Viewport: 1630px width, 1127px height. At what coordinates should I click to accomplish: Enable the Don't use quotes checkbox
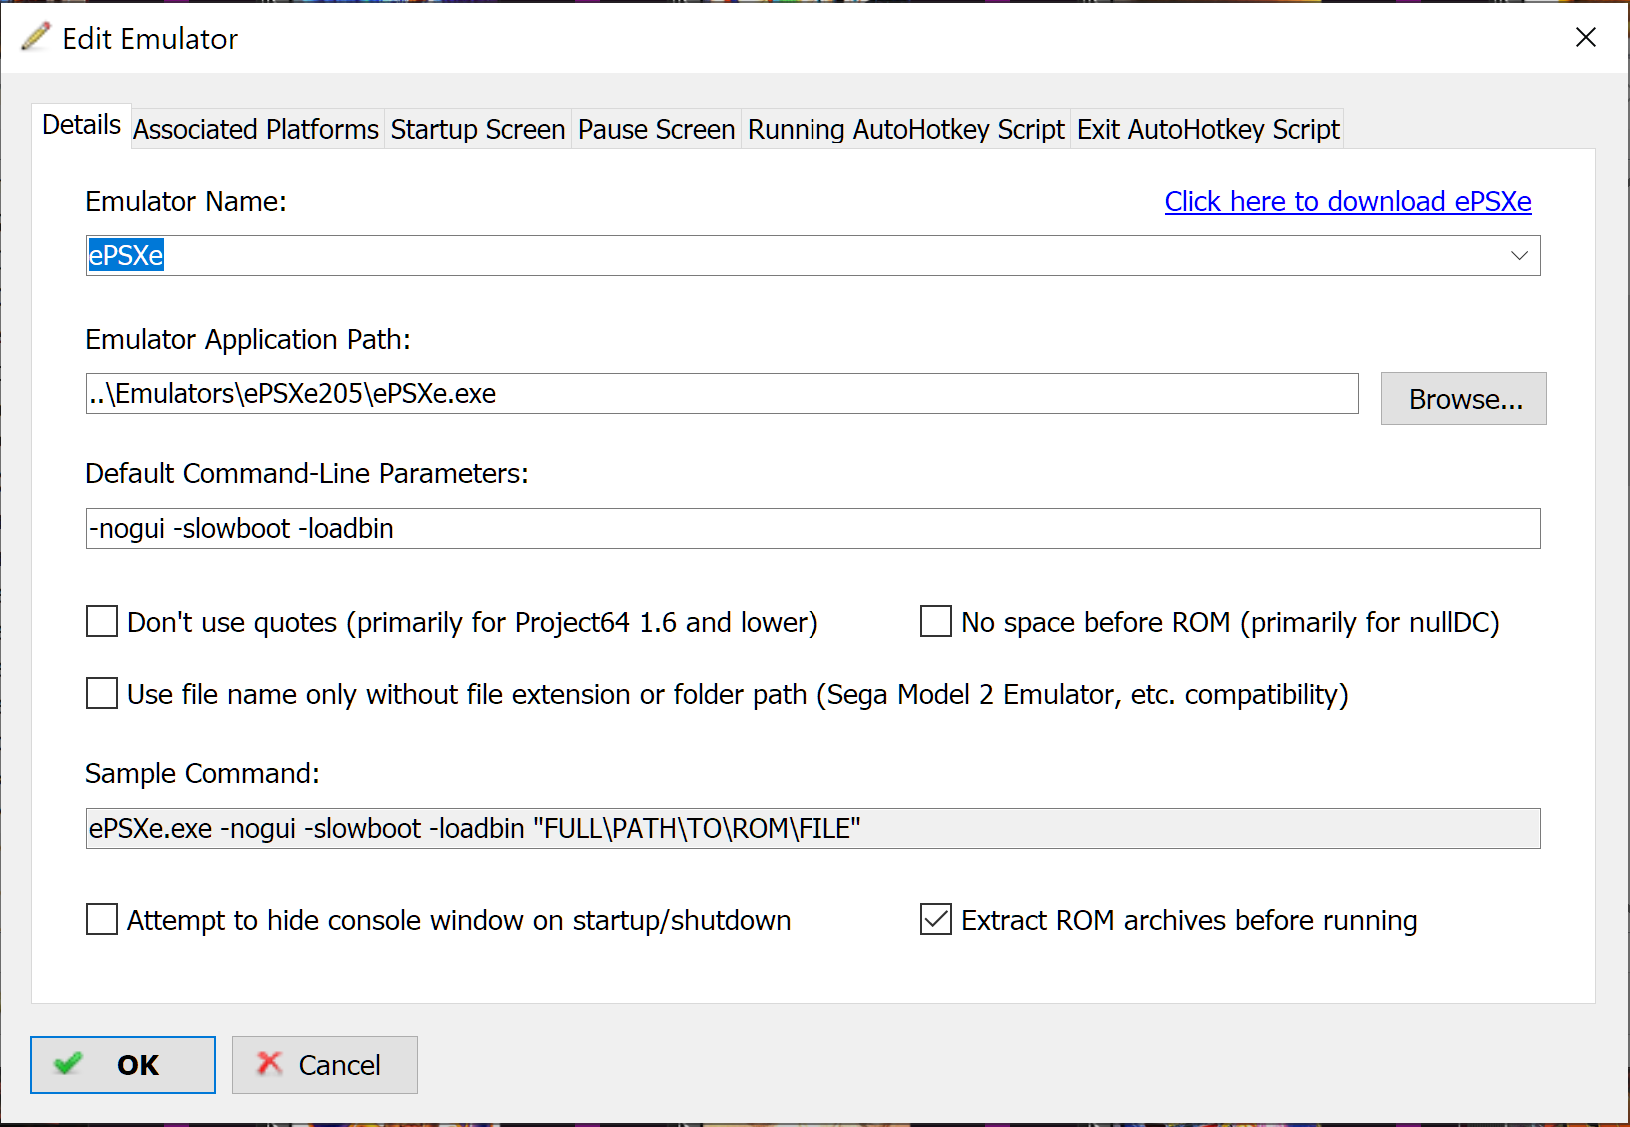click(x=102, y=622)
